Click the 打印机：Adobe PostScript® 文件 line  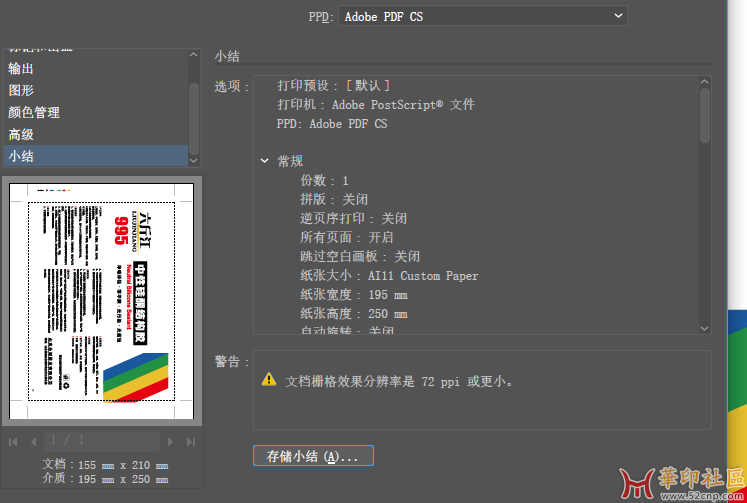(x=376, y=104)
